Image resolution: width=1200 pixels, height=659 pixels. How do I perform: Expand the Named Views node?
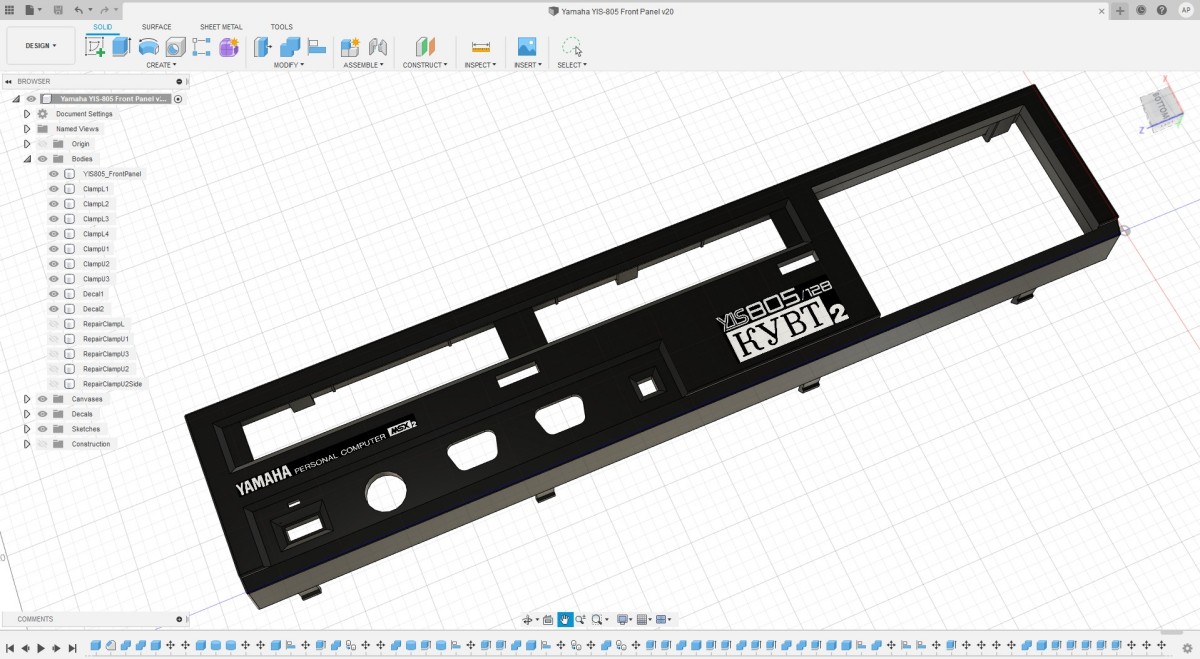tap(27, 129)
